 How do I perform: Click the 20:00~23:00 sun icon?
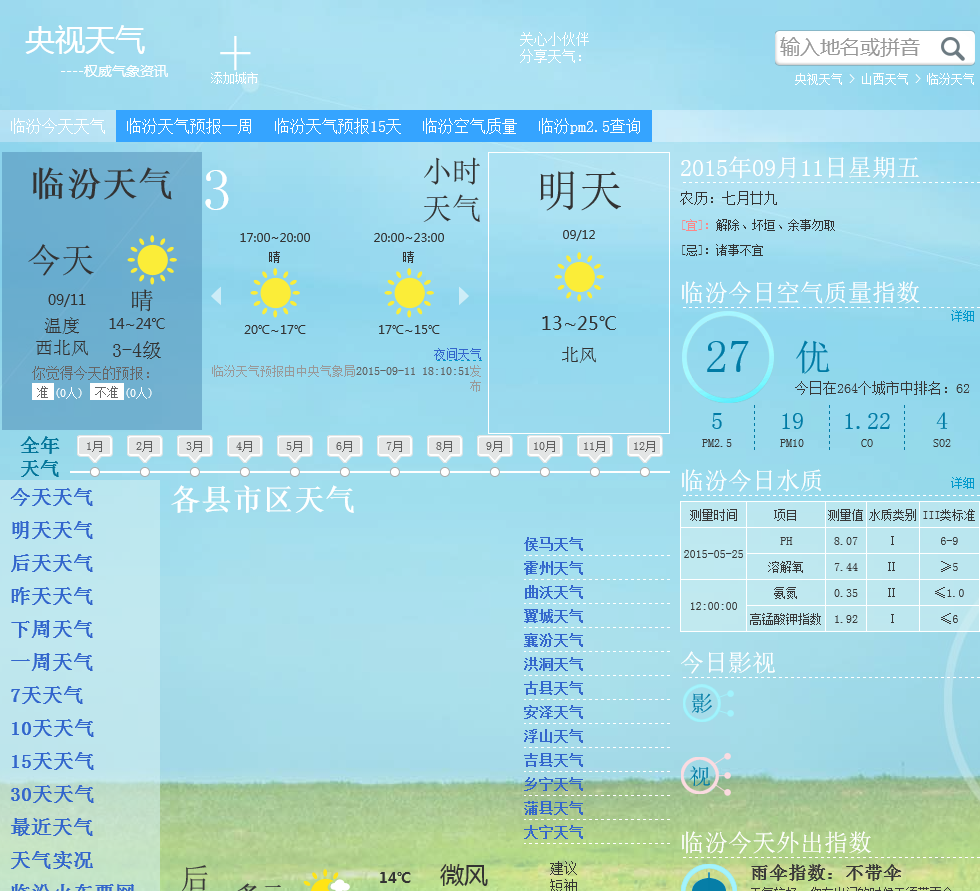pos(409,292)
